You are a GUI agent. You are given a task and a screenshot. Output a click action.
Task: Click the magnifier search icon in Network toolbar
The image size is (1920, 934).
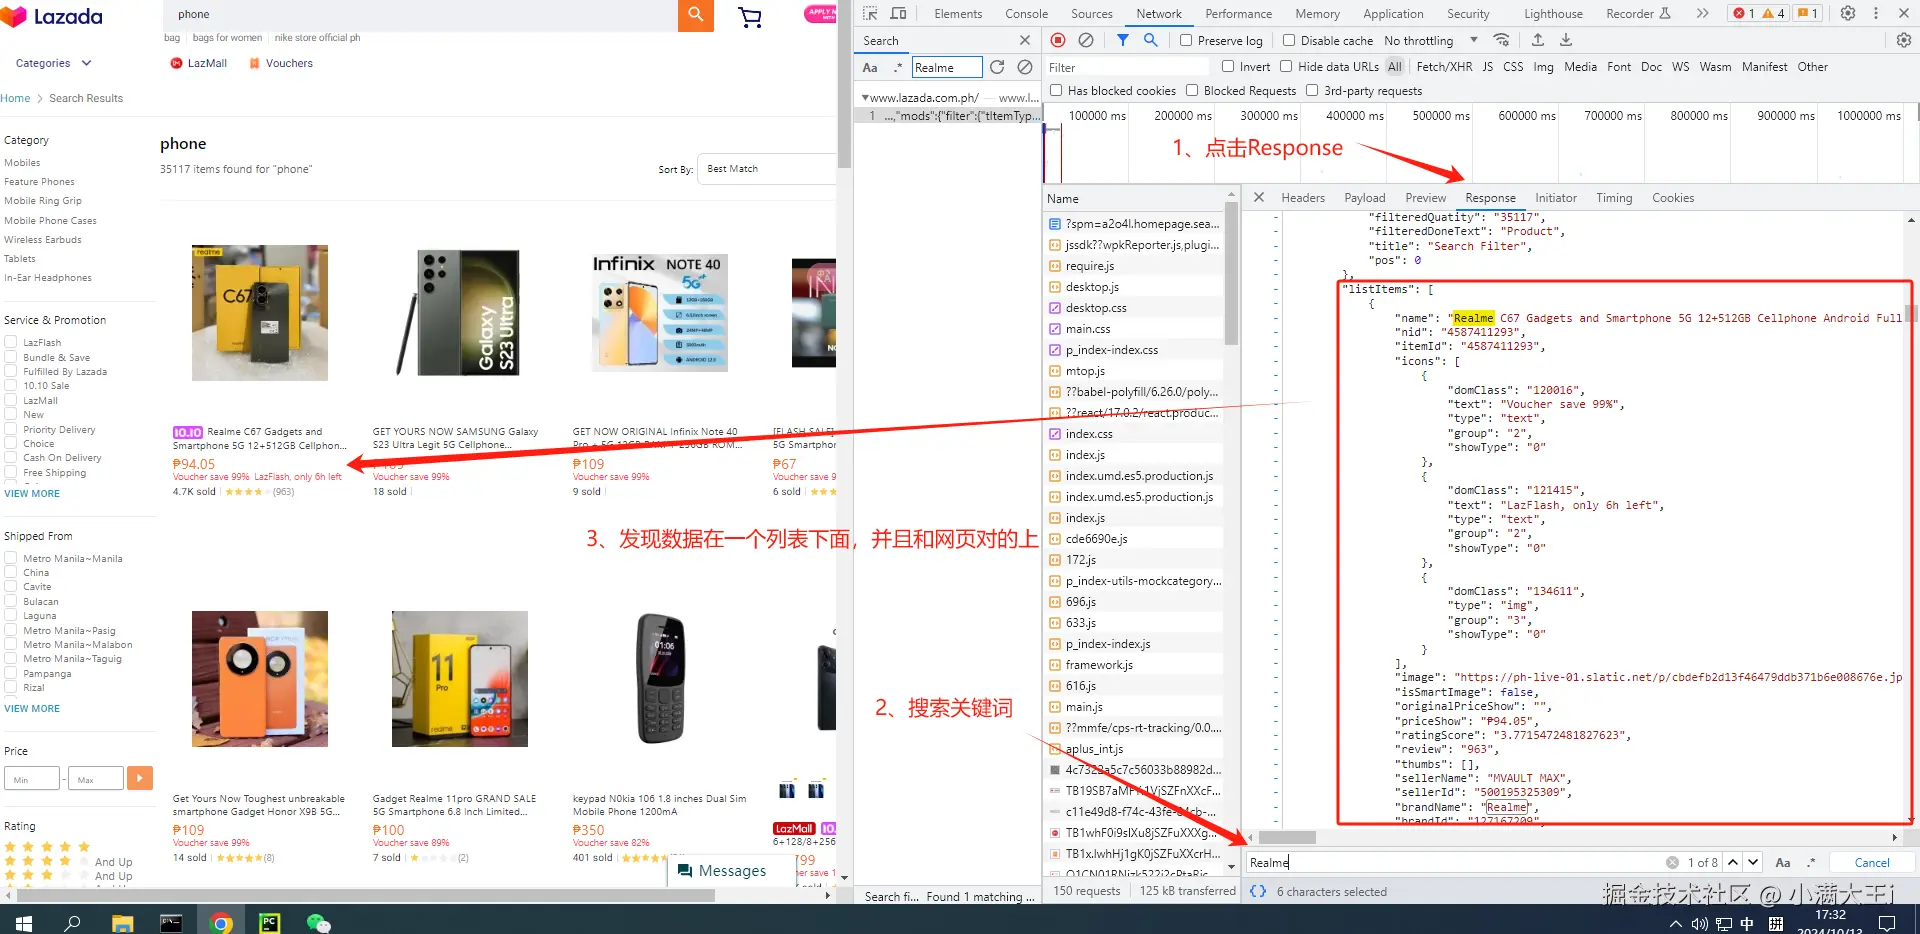point(1151,40)
